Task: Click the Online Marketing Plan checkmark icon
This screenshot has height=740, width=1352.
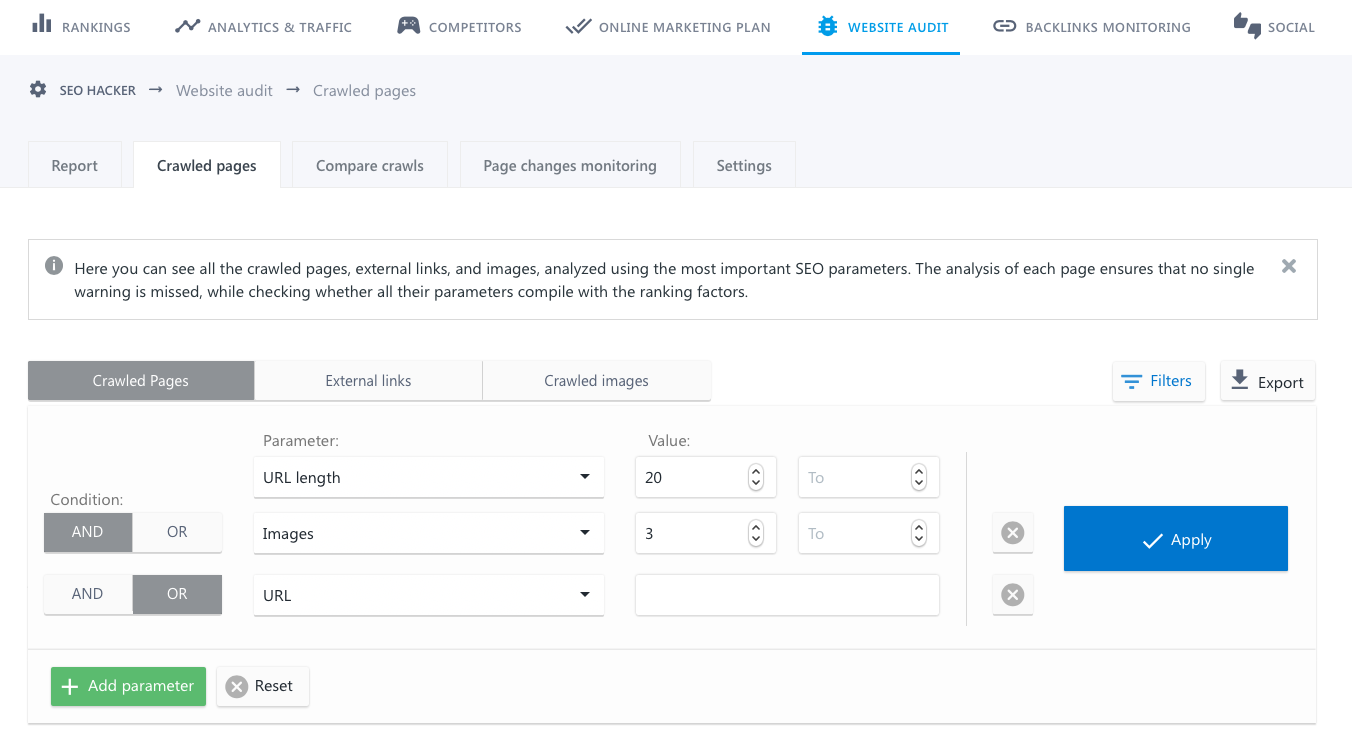Action: click(x=578, y=26)
